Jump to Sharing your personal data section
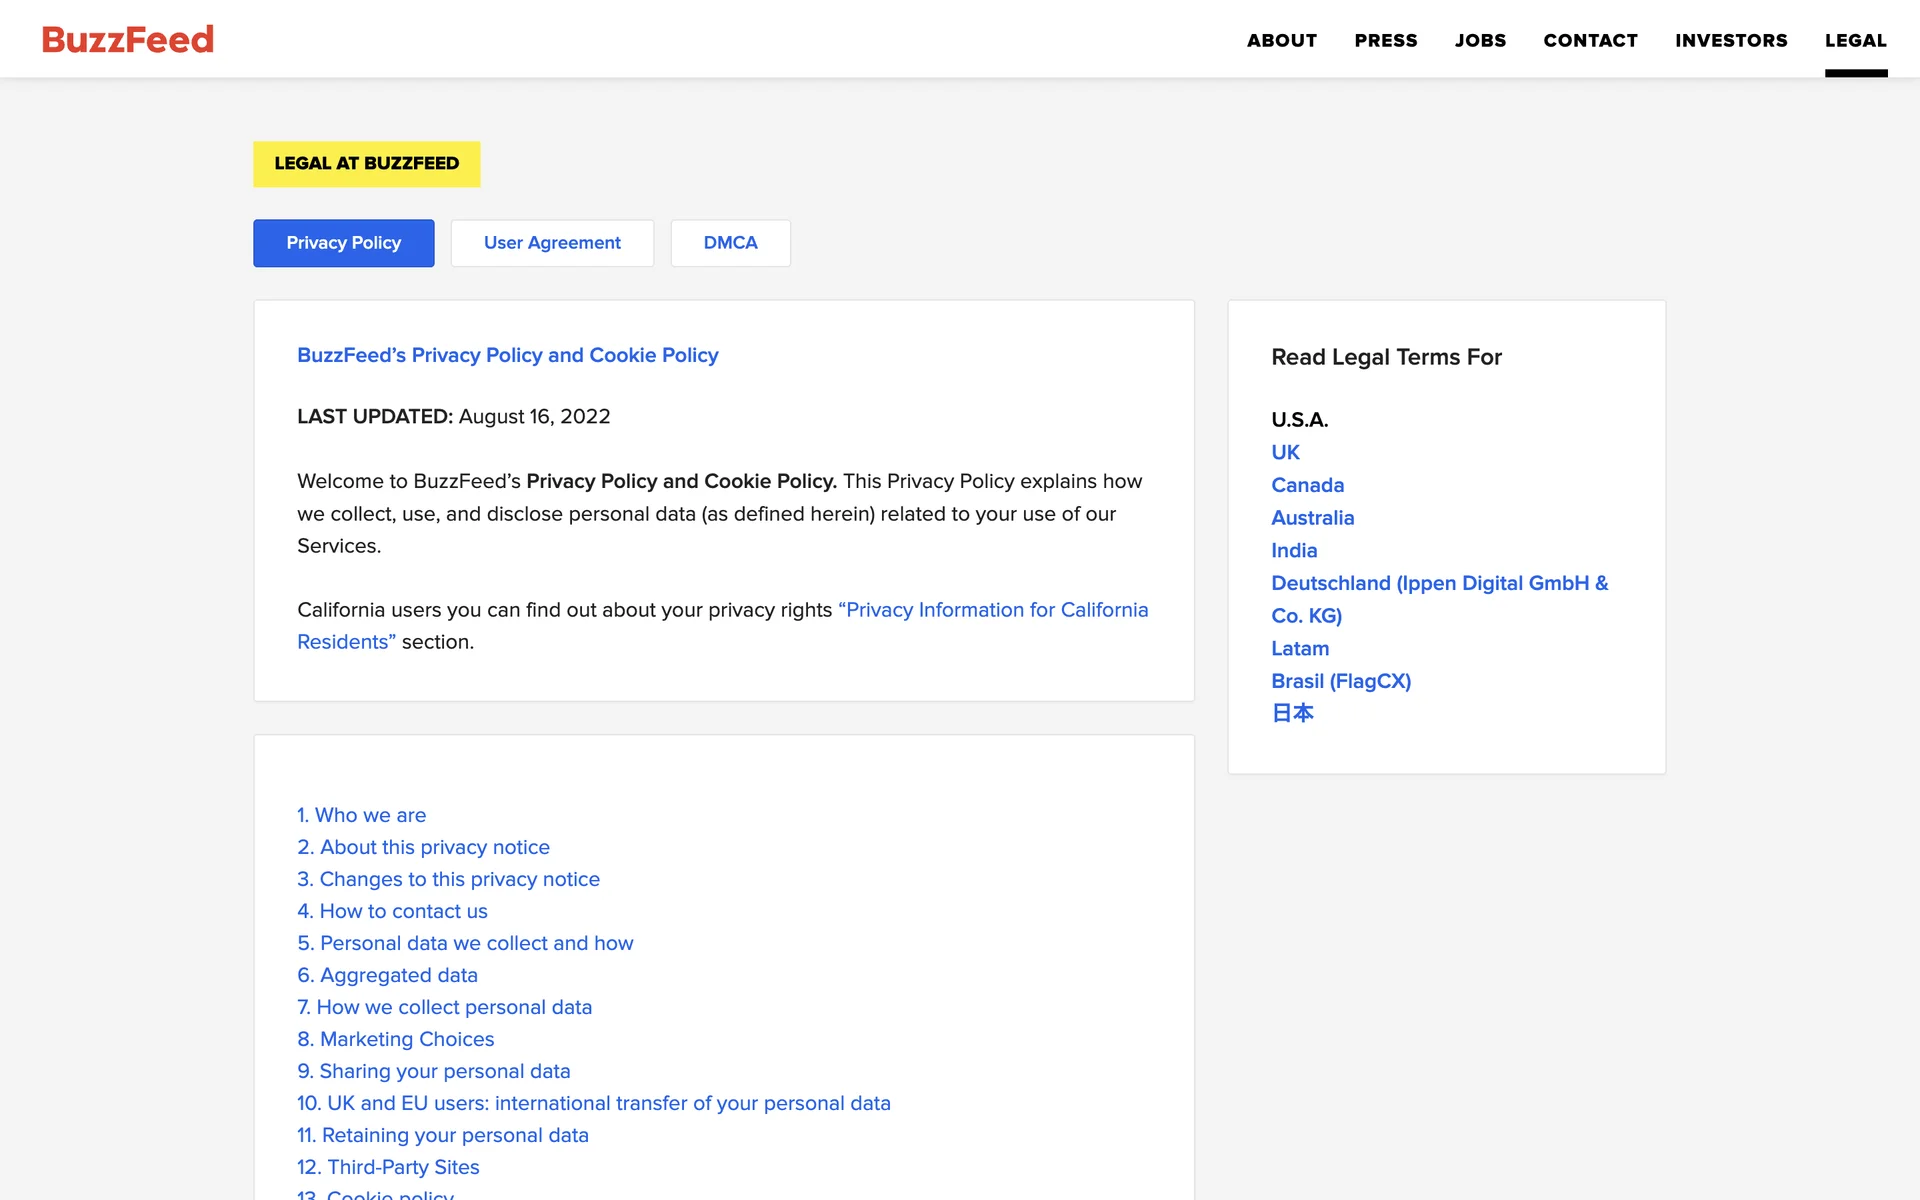The image size is (1920, 1200). click(x=433, y=1071)
